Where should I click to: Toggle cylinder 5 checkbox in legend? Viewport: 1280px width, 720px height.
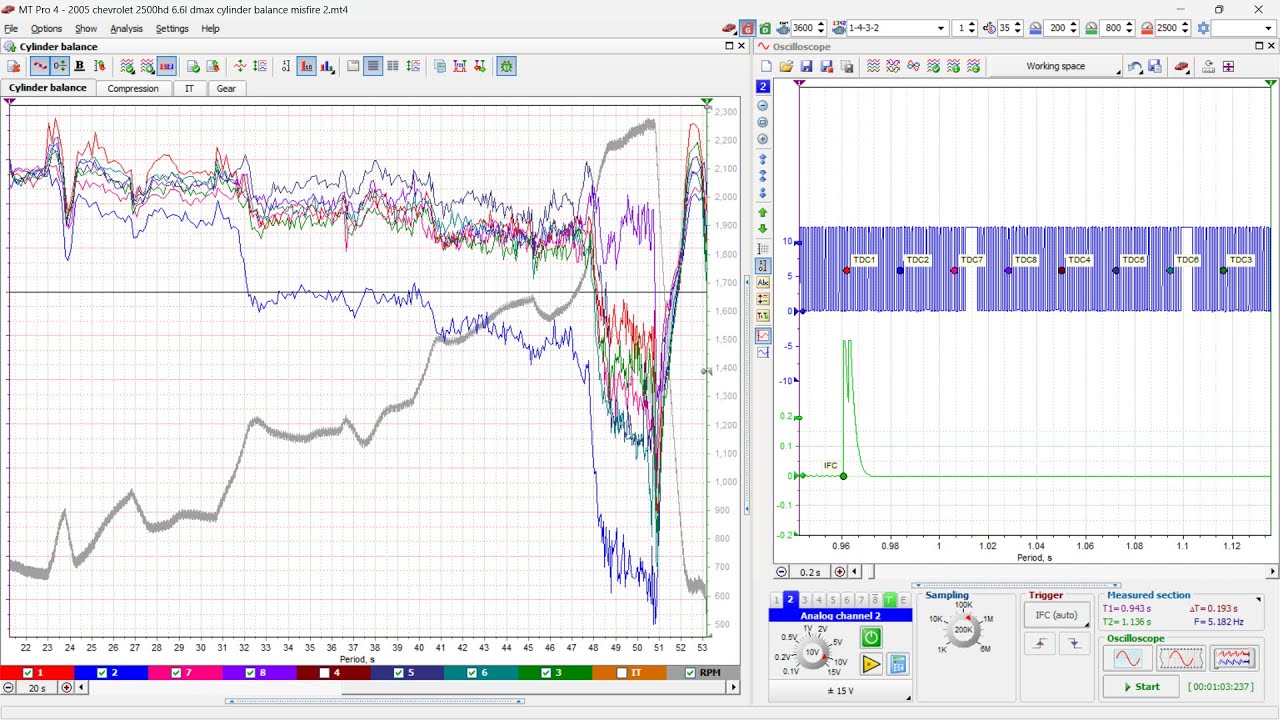pos(398,673)
